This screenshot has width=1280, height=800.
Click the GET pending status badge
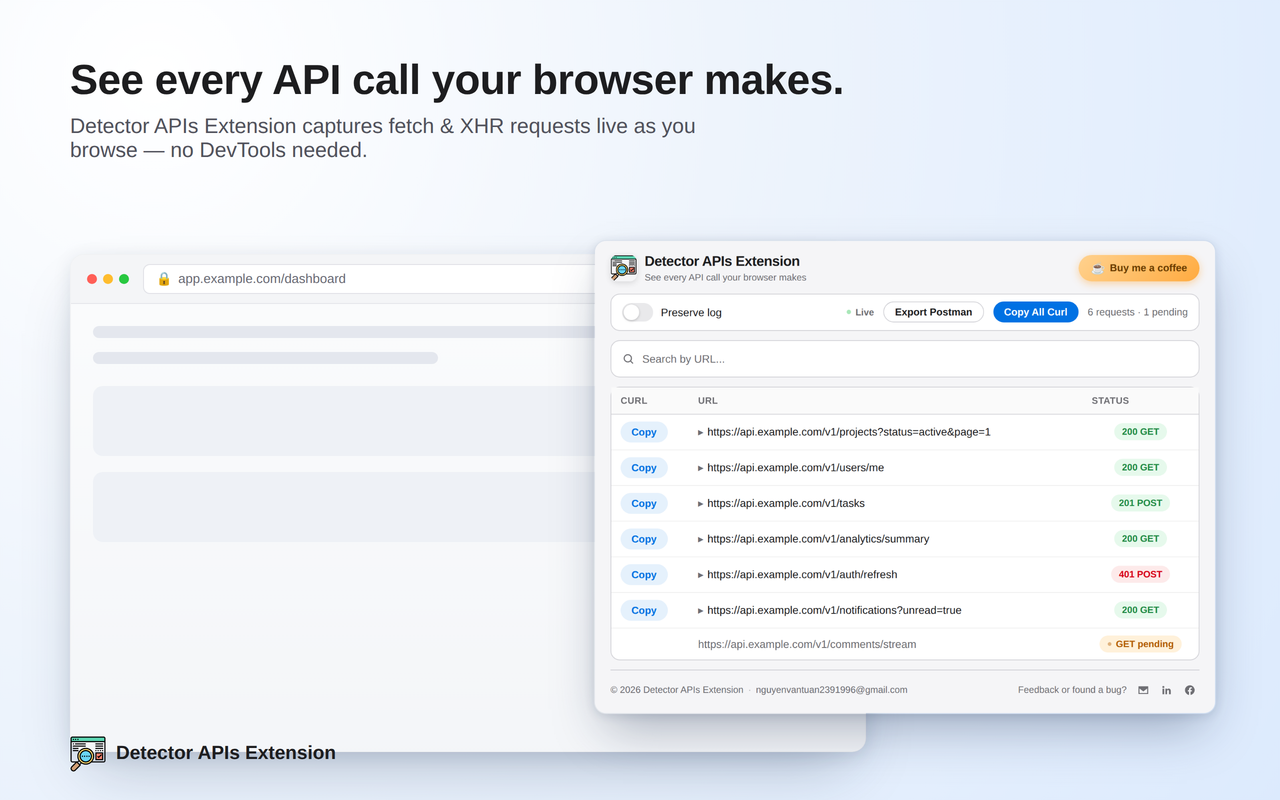[x=1140, y=644]
